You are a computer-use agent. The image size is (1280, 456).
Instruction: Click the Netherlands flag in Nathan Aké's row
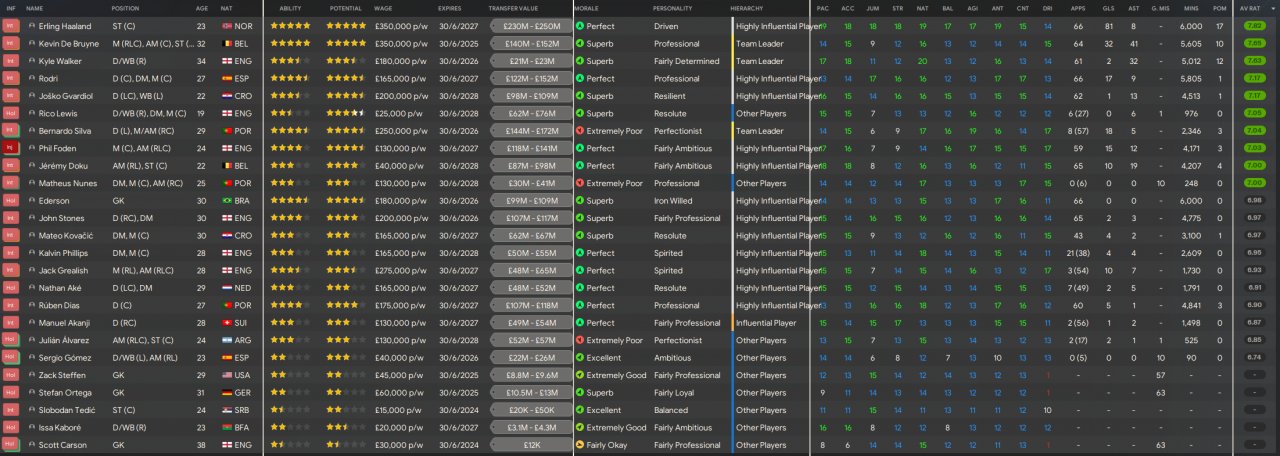[x=227, y=288]
